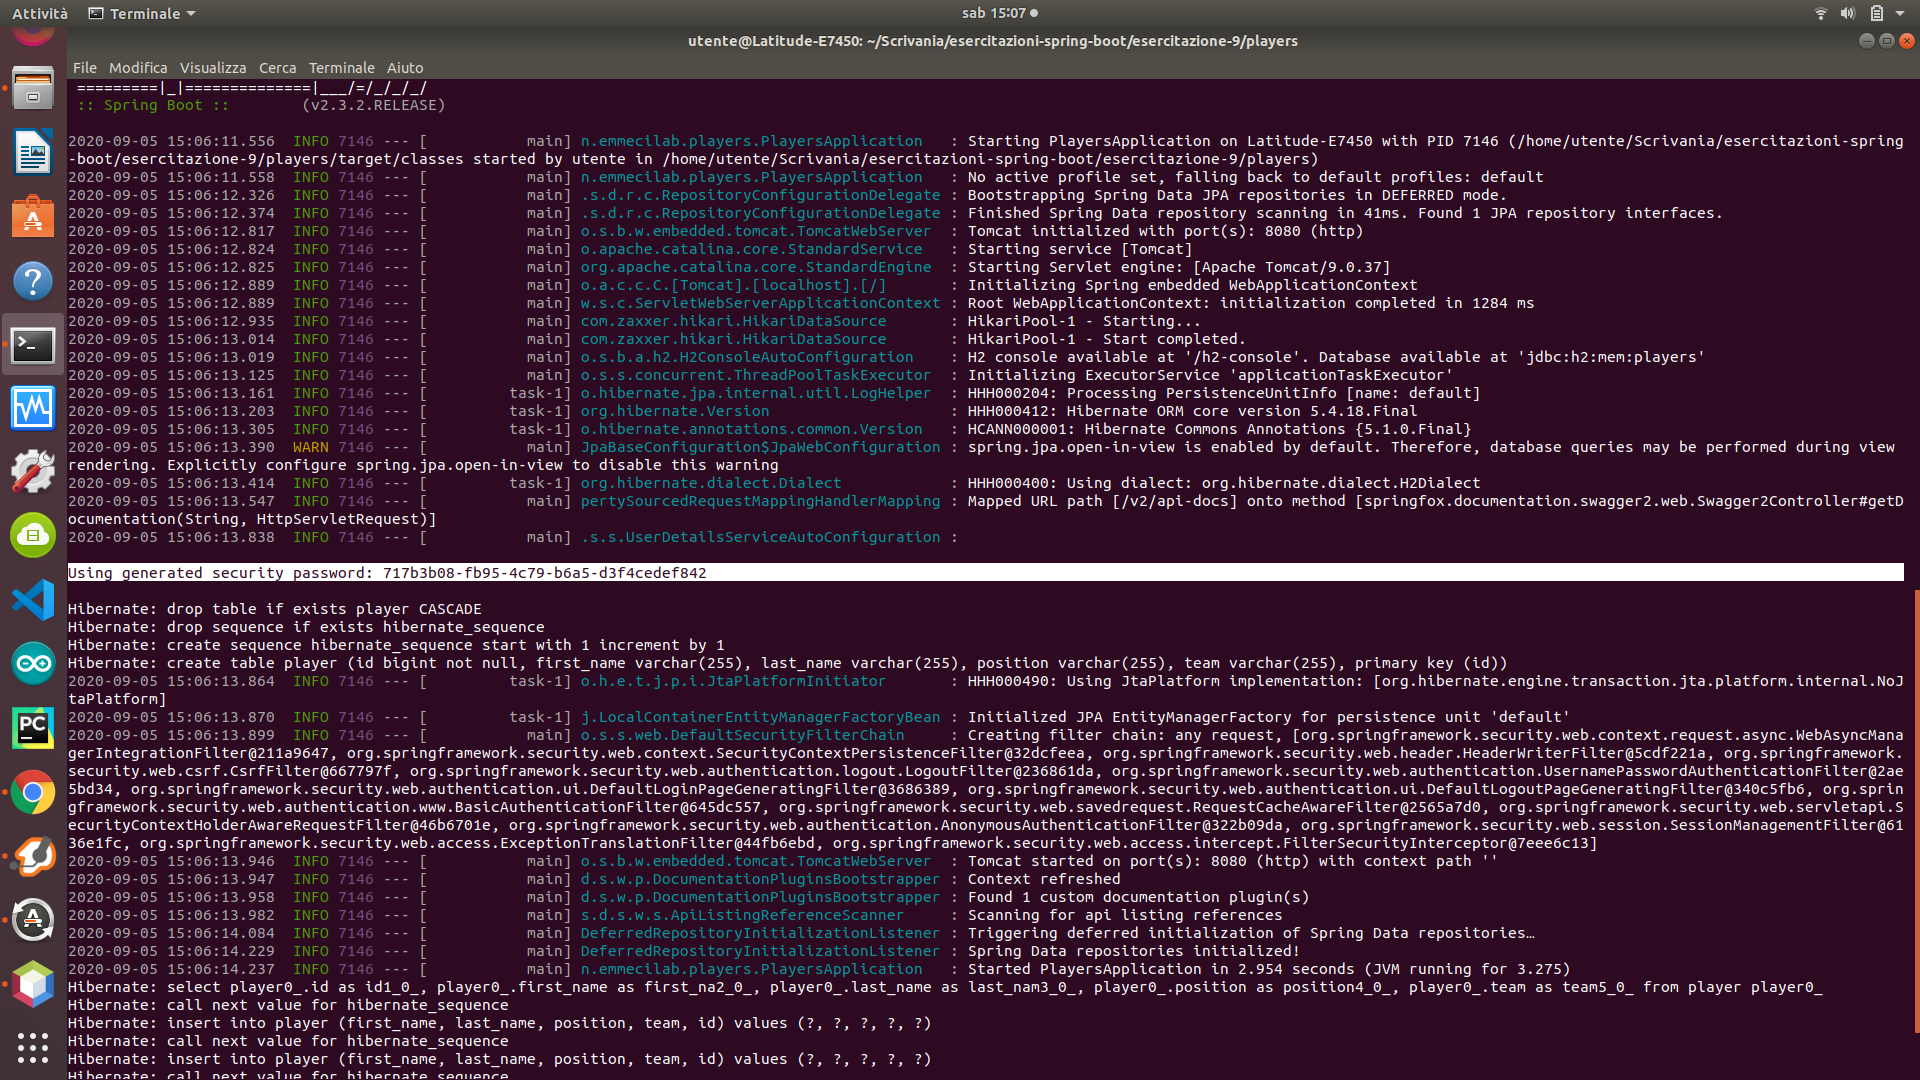Open the Terminale menu in the menu bar

(x=341, y=68)
